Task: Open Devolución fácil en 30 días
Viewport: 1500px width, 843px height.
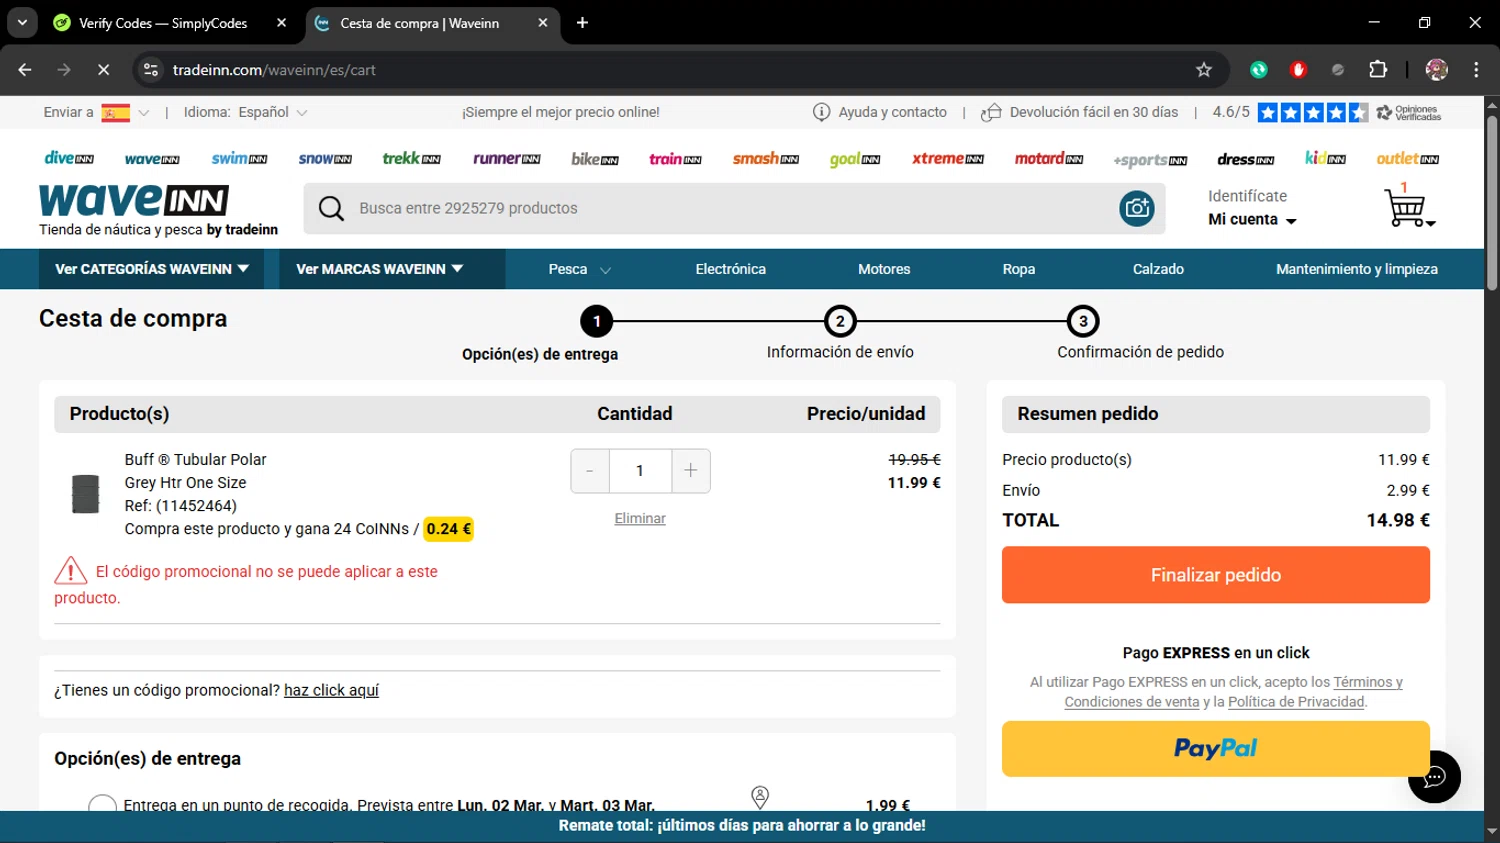Action: point(1079,112)
